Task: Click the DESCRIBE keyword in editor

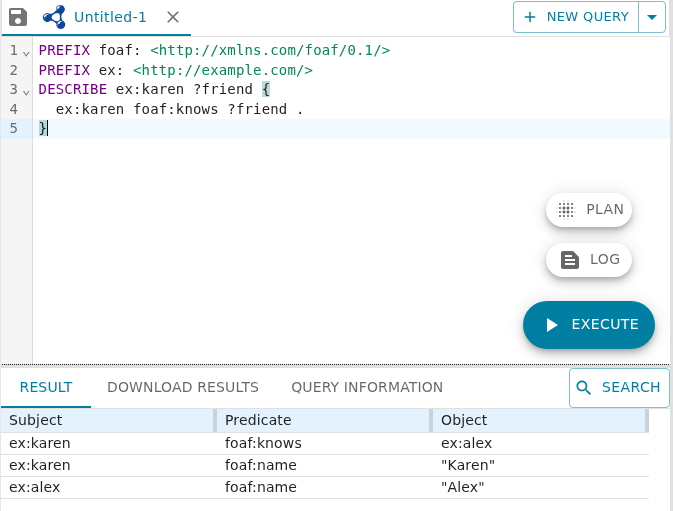Action: [73, 89]
